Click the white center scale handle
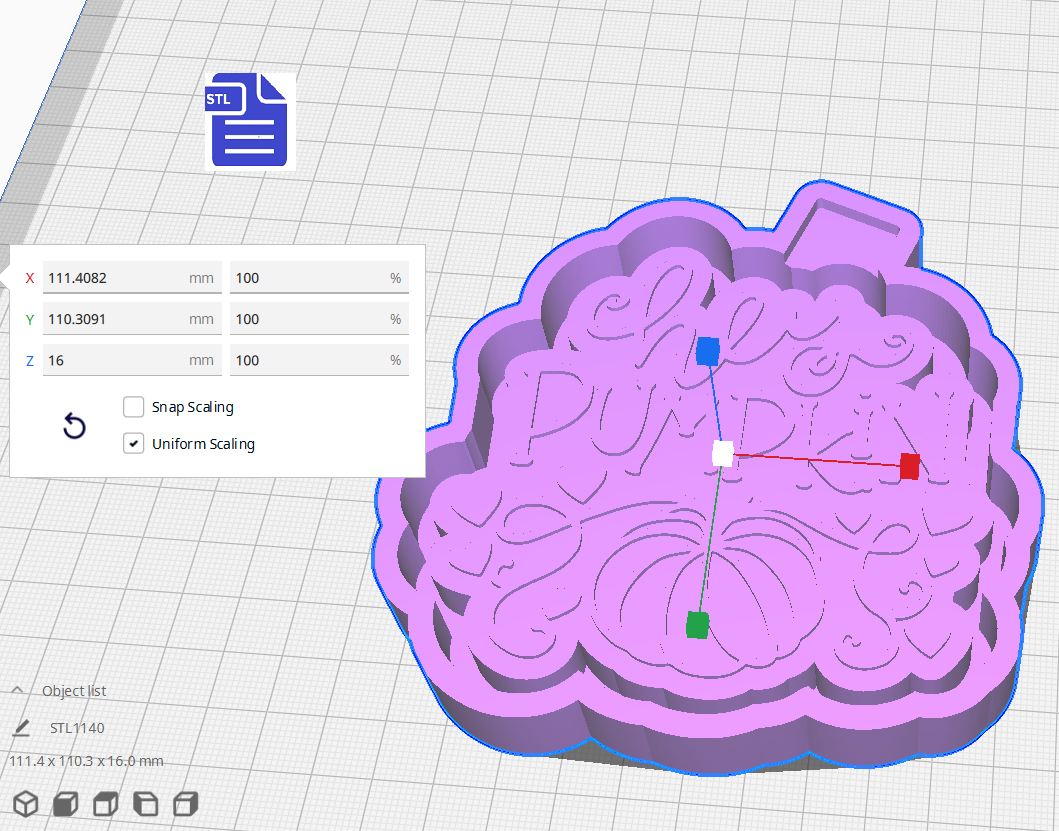 click(723, 453)
